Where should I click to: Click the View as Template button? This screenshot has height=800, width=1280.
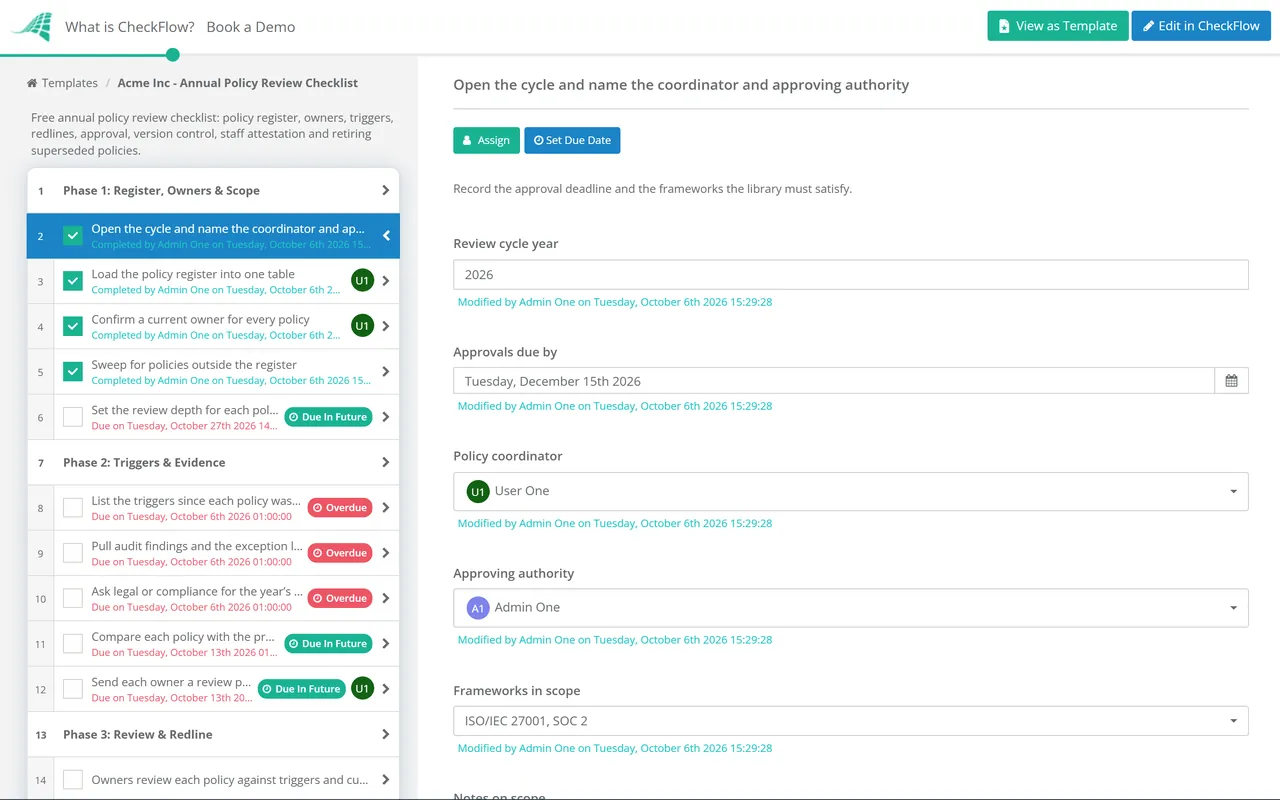[1058, 26]
